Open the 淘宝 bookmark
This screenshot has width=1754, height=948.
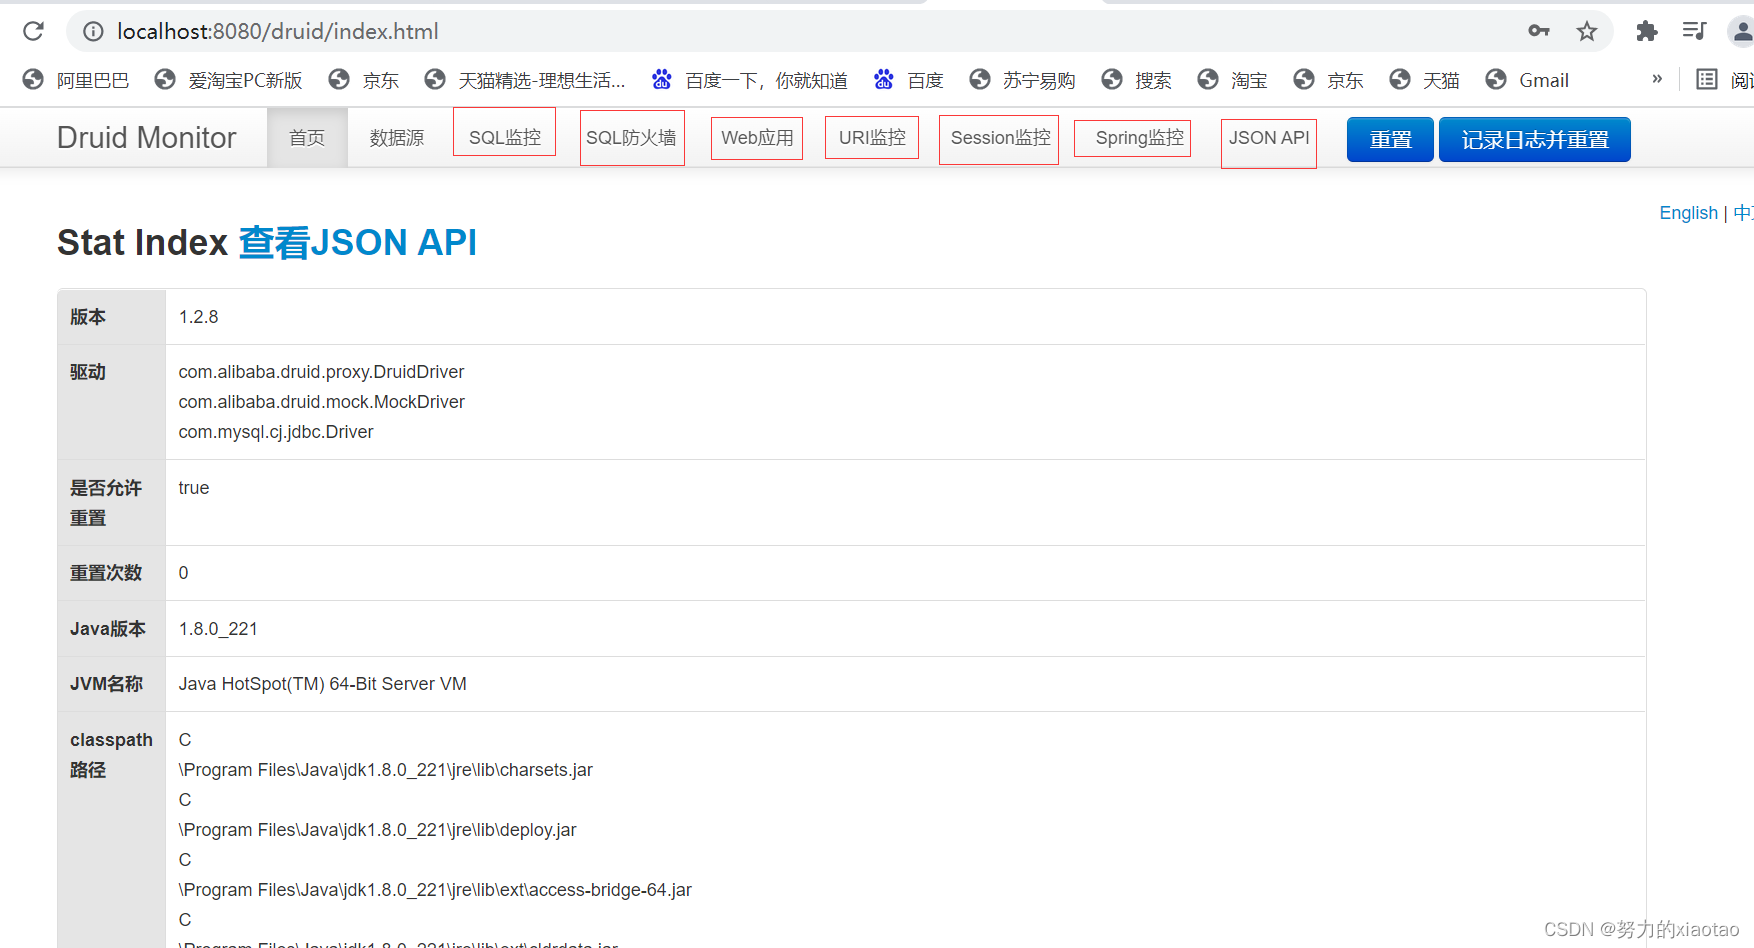pos(1232,80)
